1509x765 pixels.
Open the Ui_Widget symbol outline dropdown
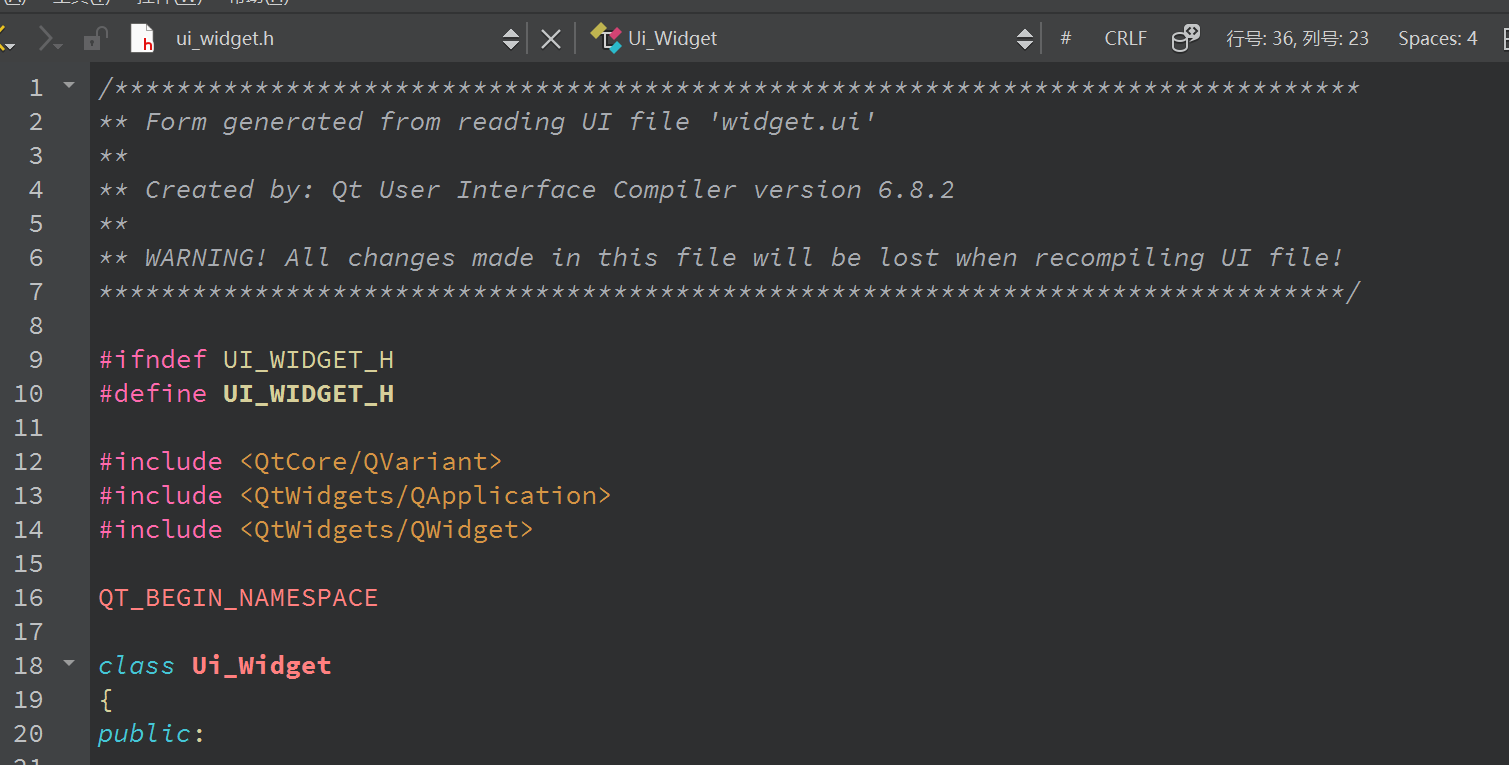click(1024, 39)
